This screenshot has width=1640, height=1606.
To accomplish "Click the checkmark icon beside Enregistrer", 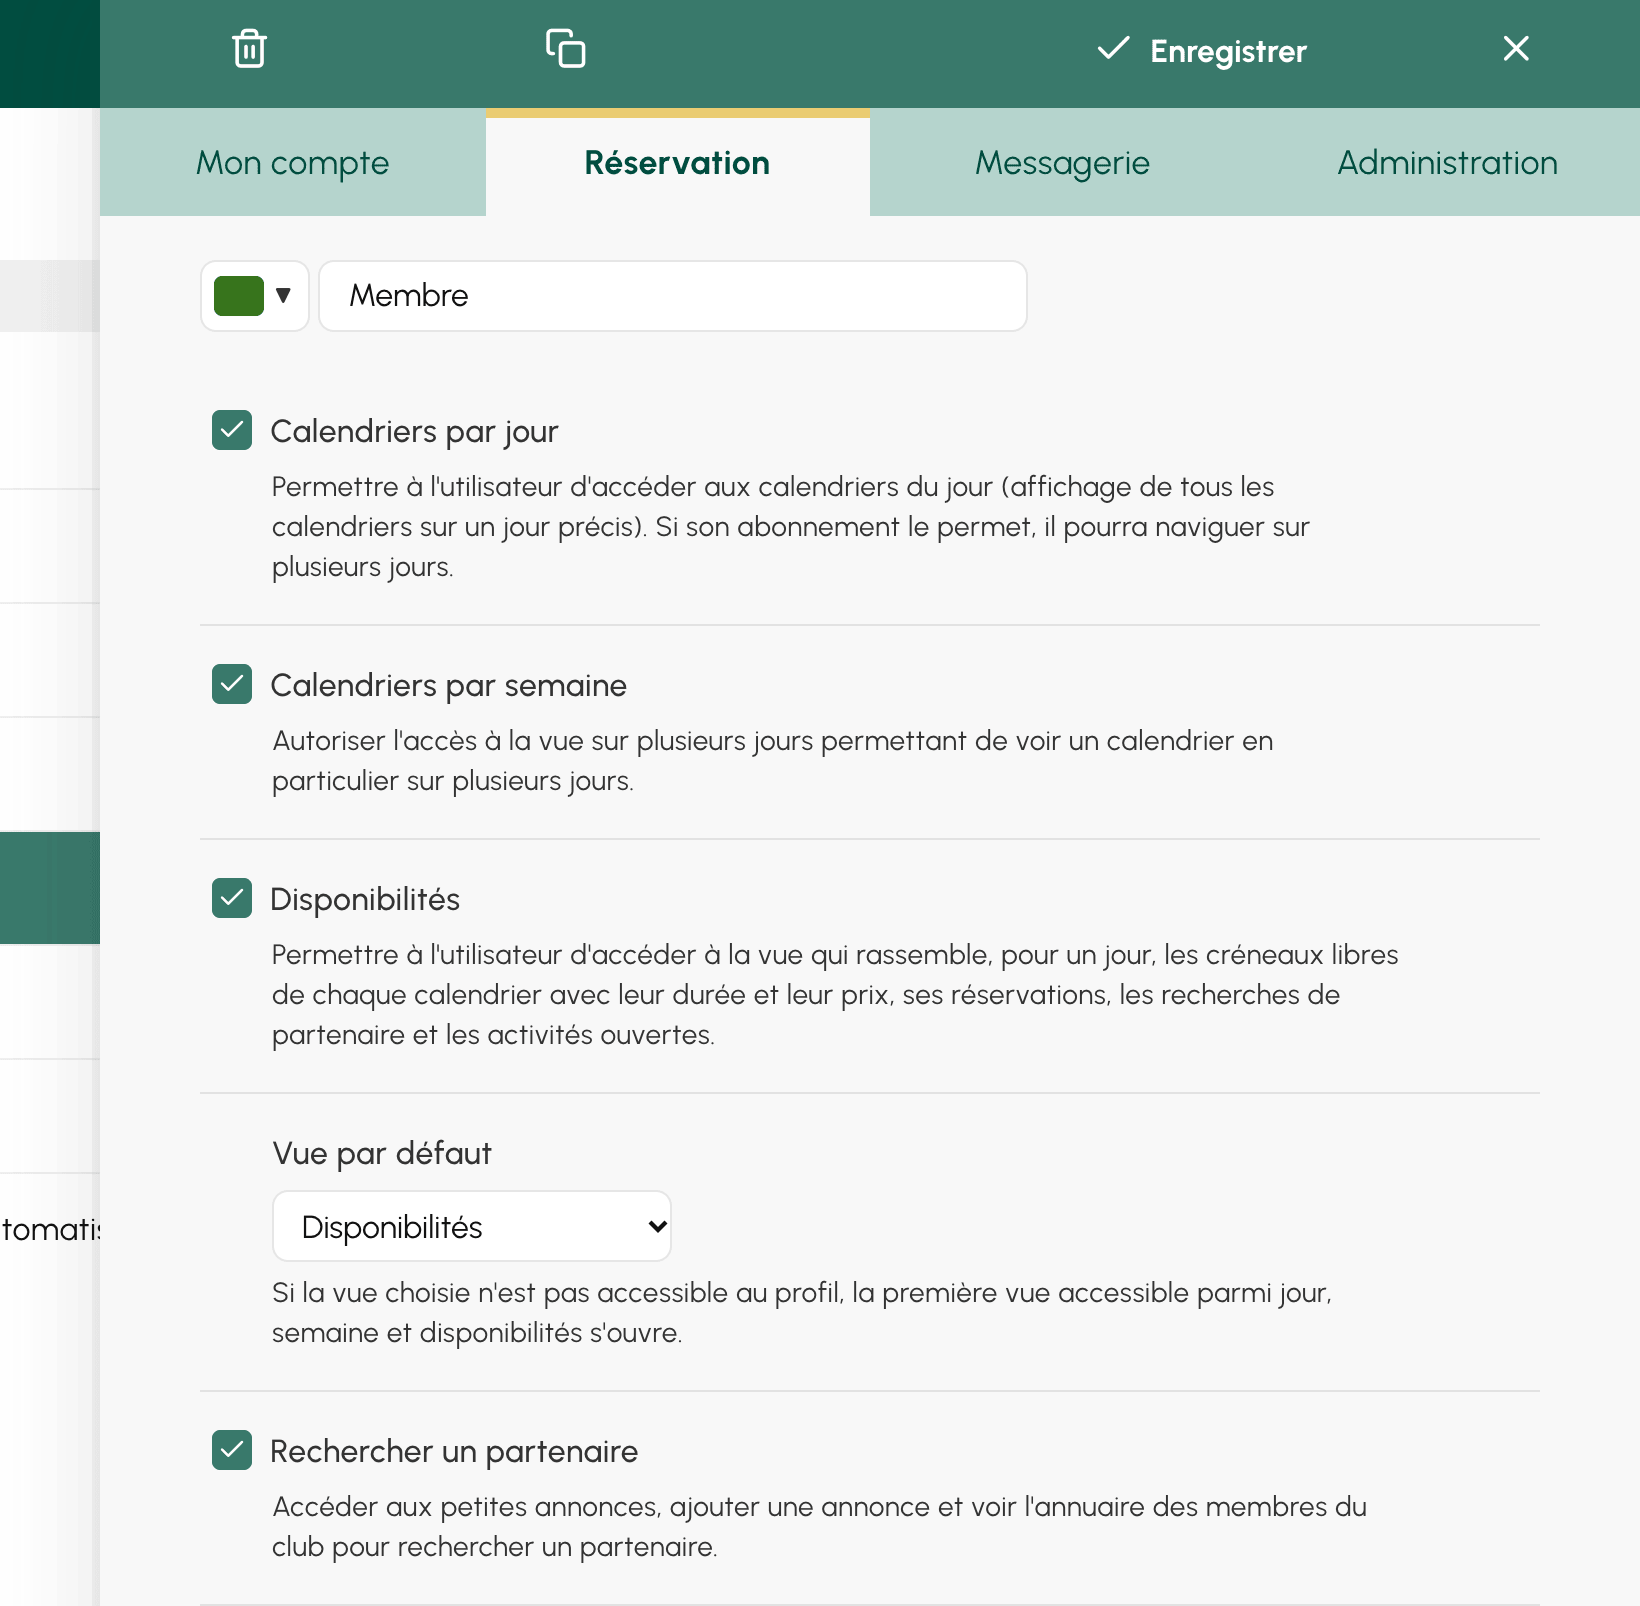I will [x=1113, y=48].
